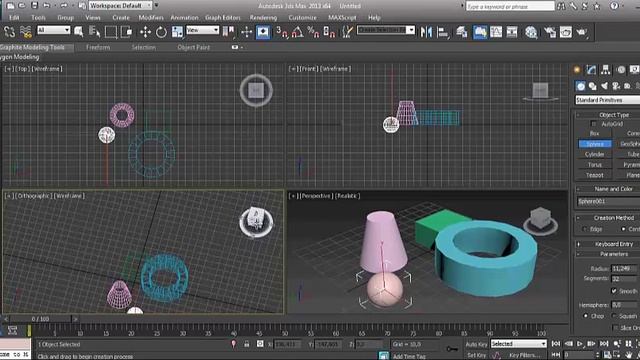Click the Align tool icon
The image size is (640, 360).
coord(442,32)
